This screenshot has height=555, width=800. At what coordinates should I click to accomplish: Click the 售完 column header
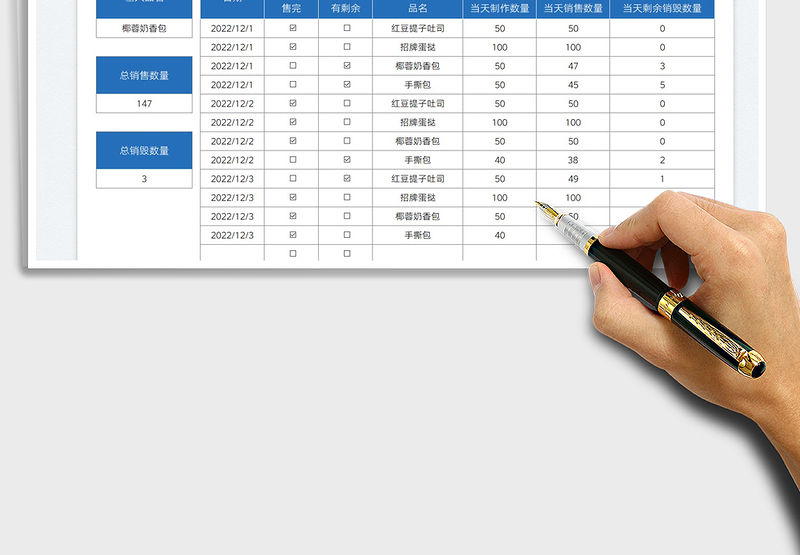click(291, 8)
